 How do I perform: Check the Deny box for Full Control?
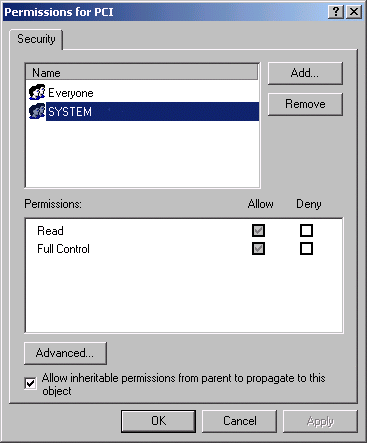coord(306,249)
